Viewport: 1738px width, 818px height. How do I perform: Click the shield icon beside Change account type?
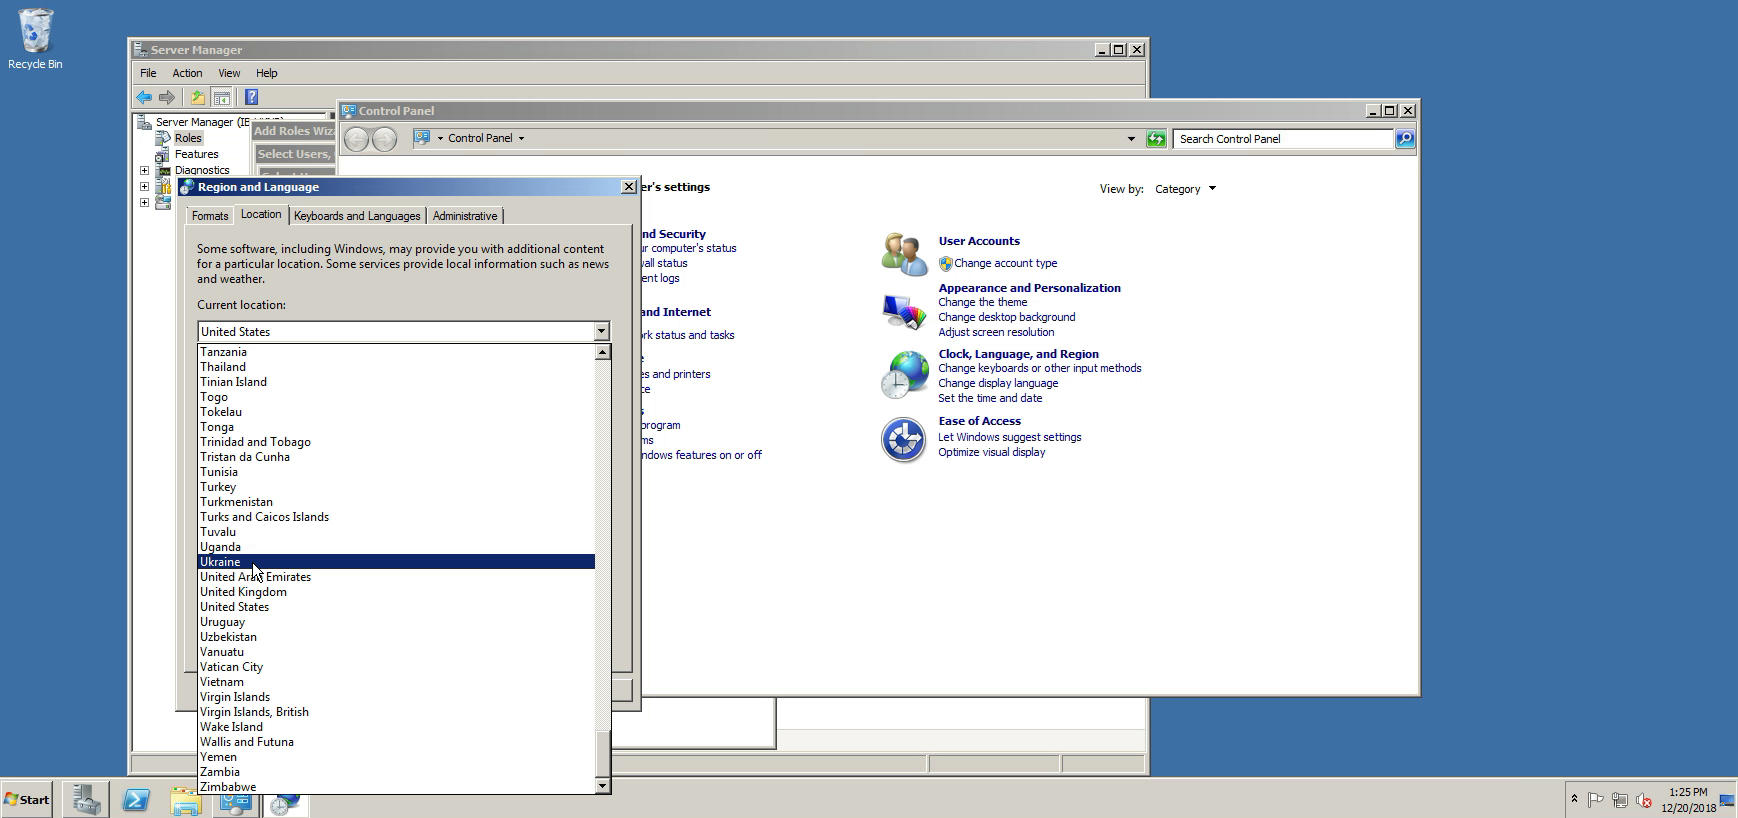(945, 264)
